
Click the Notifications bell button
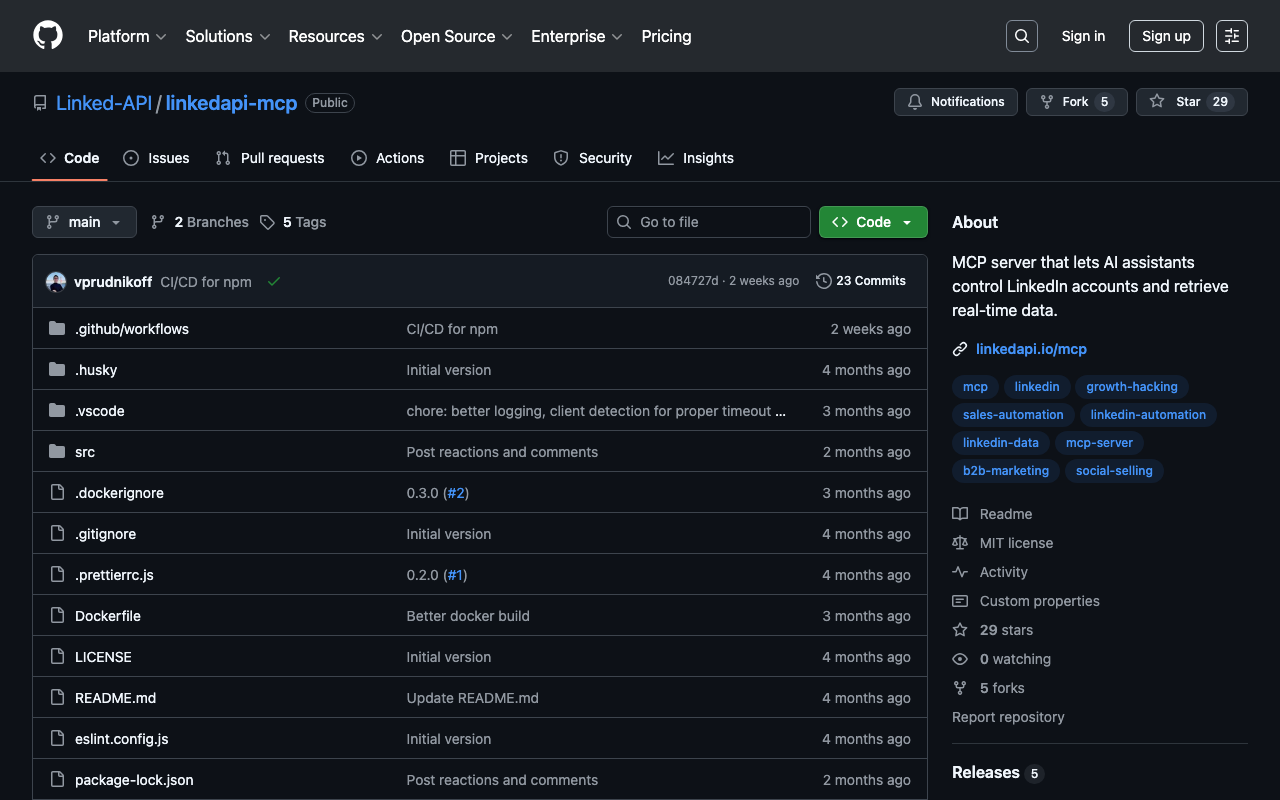tap(955, 102)
